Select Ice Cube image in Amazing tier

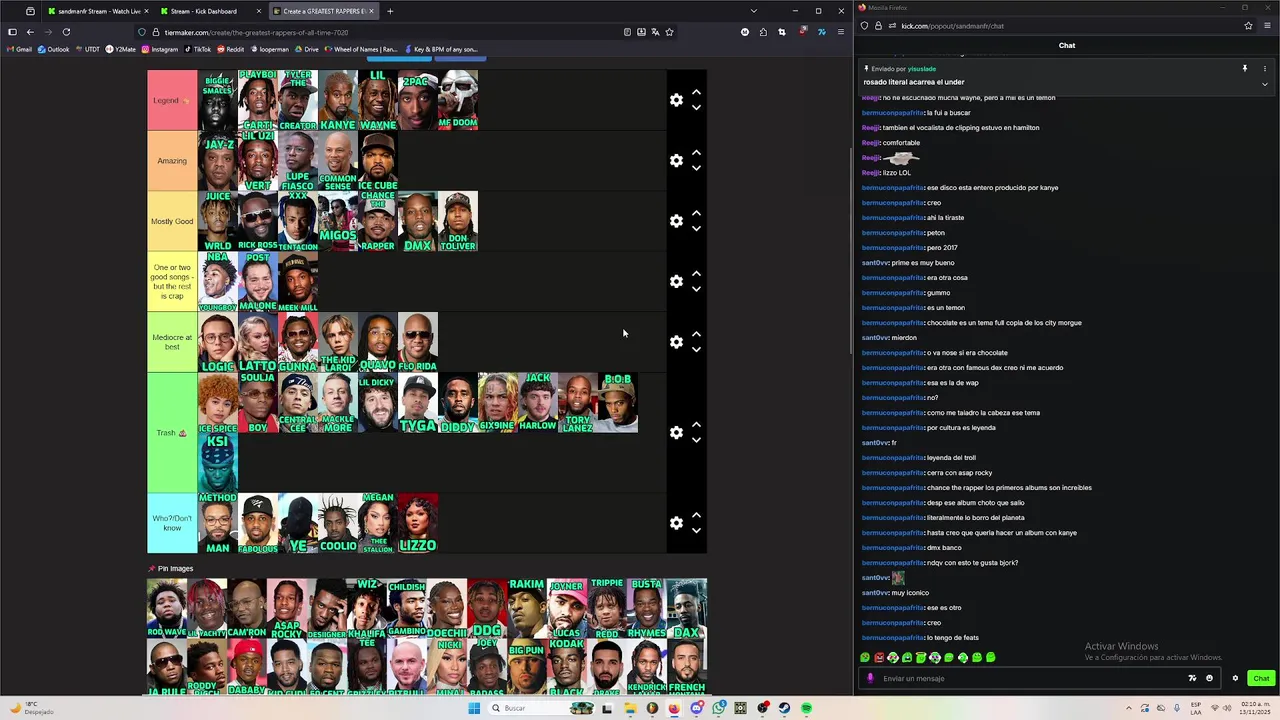pos(378,161)
